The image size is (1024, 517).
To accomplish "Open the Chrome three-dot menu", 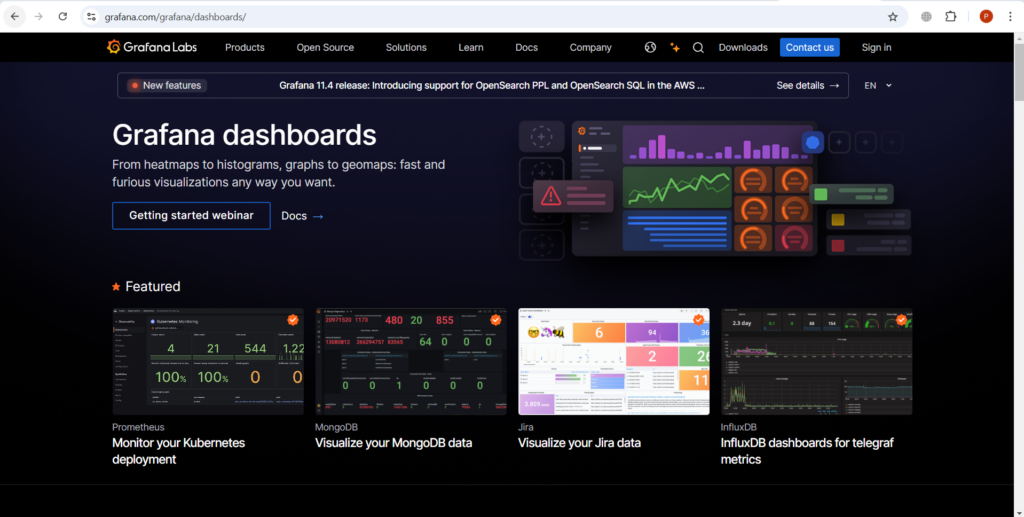I will click(1010, 17).
